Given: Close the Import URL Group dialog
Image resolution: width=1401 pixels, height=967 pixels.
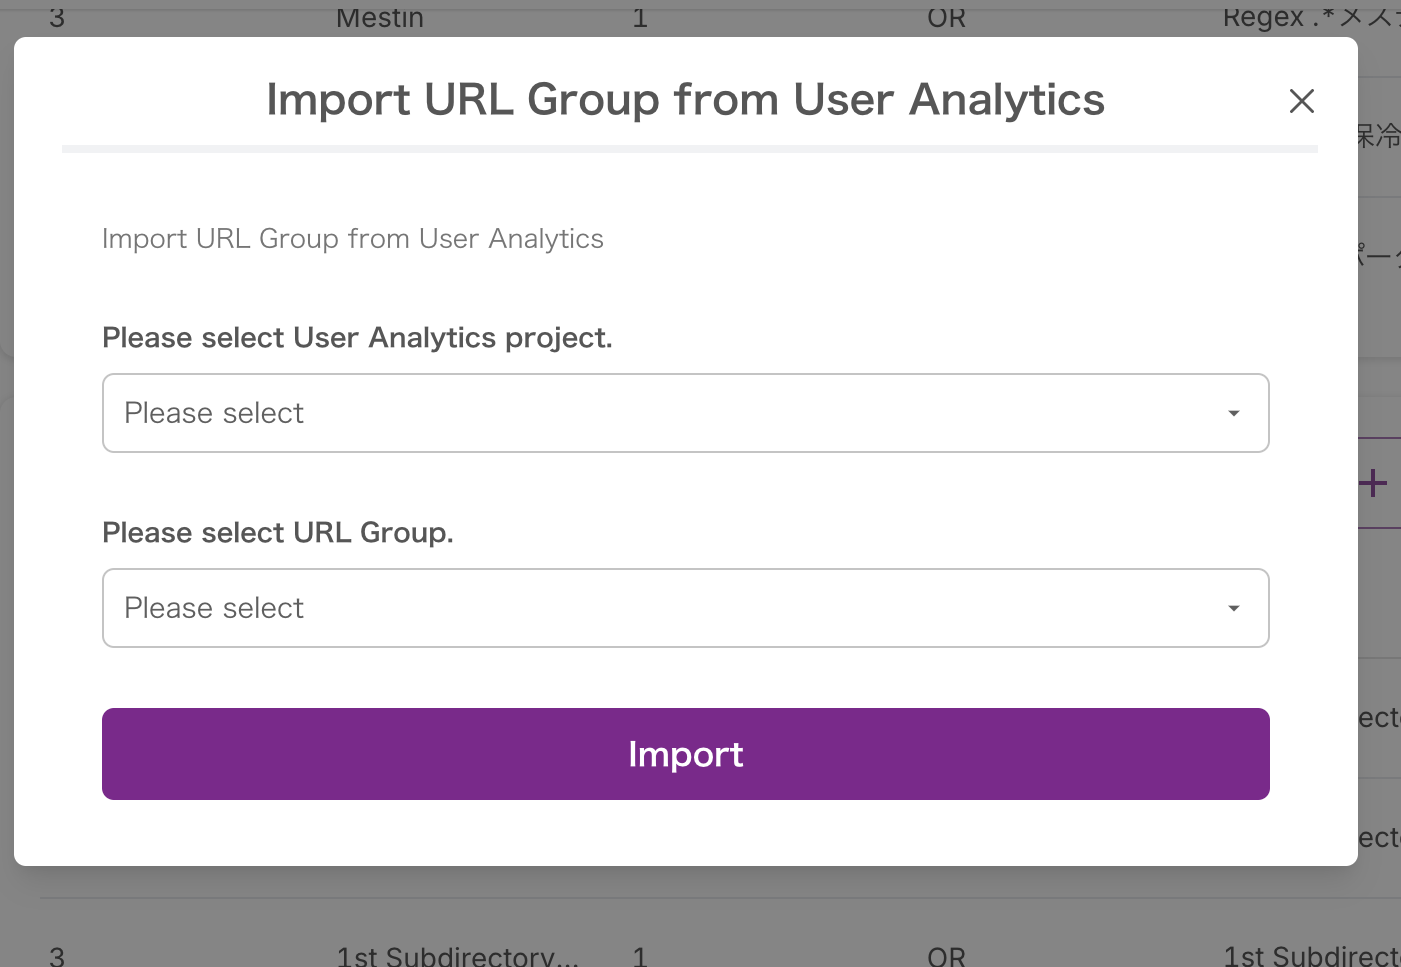Looking at the screenshot, I should 1301,101.
